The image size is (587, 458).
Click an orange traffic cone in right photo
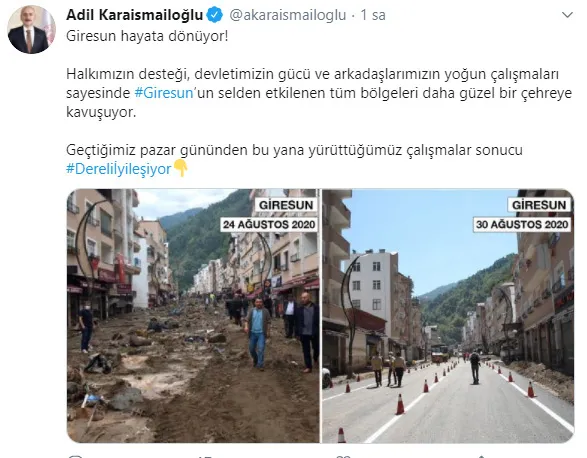400,404
